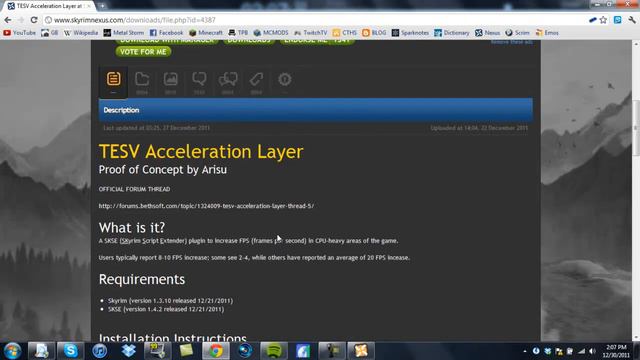Open the GB bookmark

[x=49, y=33]
